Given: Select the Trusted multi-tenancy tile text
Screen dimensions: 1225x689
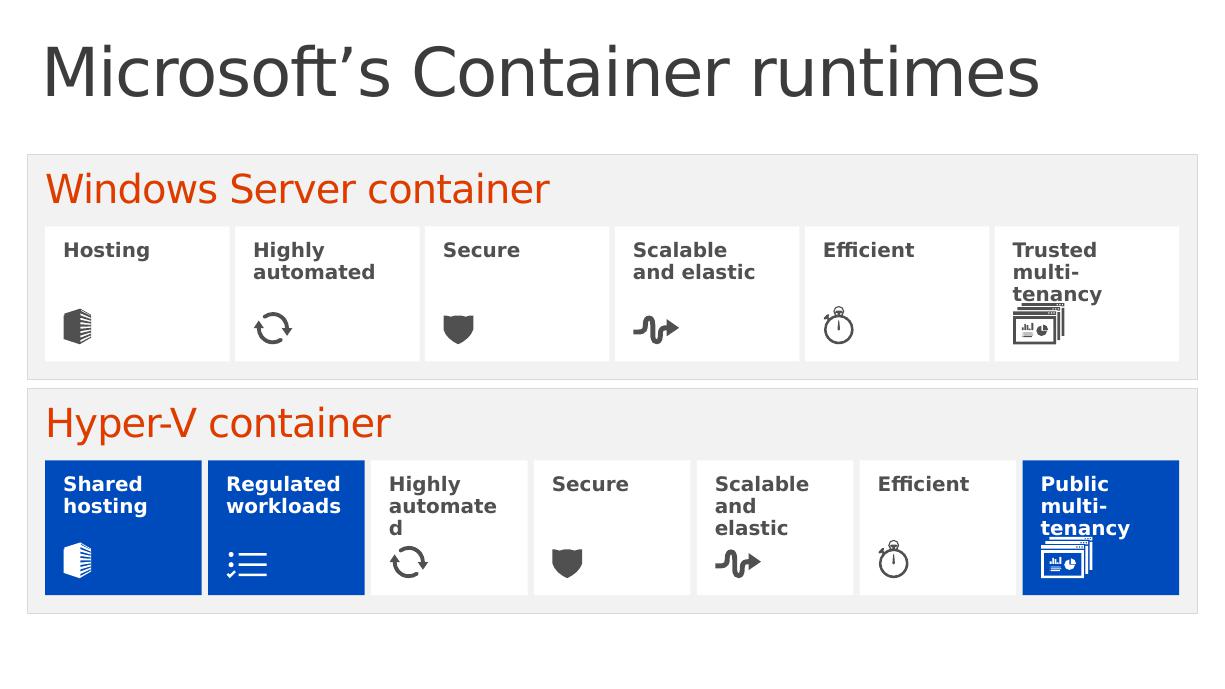Looking at the screenshot, I should pos(1057,272).
